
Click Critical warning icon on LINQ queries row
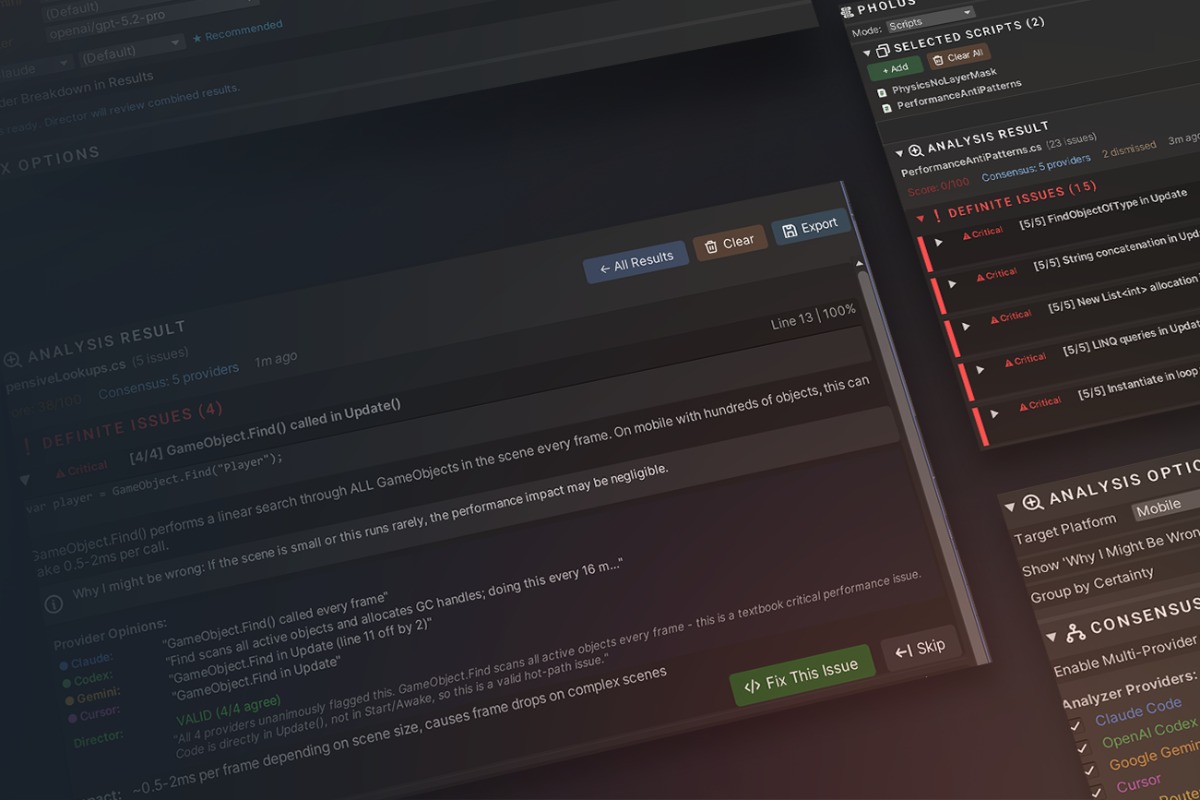[1009, 361]
